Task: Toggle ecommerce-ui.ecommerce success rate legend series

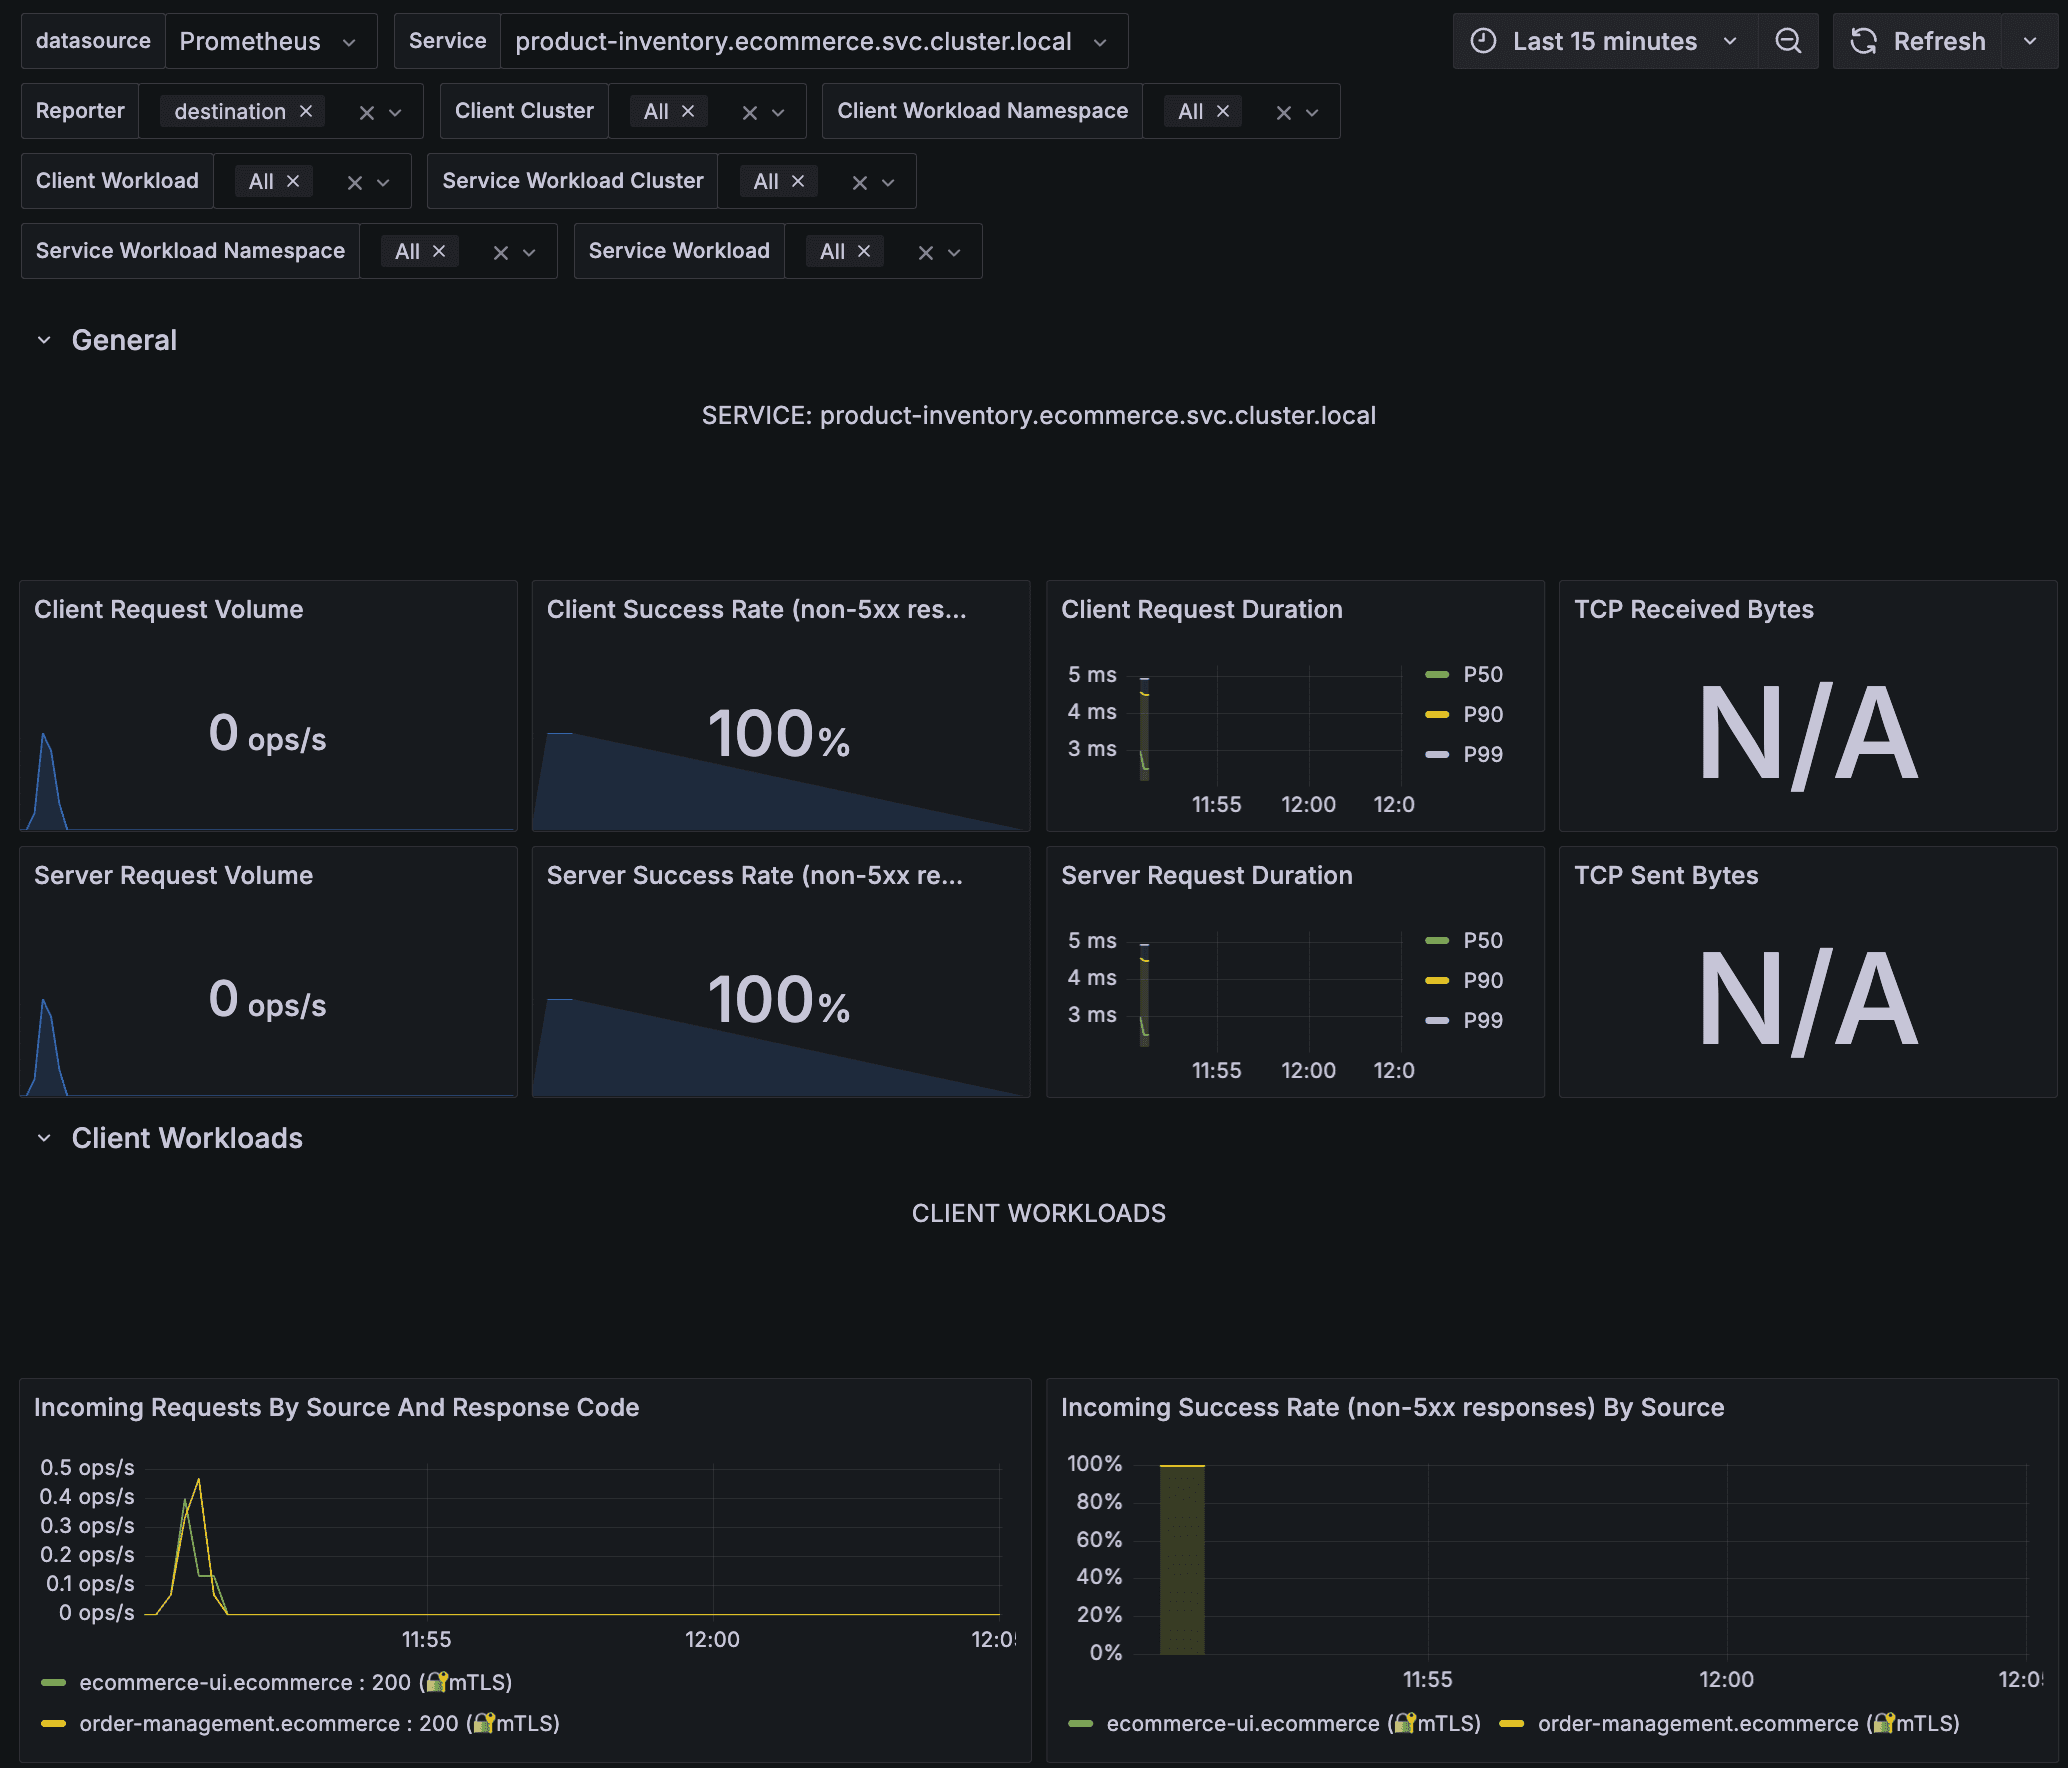Action: click(x=1294, y=1723)
